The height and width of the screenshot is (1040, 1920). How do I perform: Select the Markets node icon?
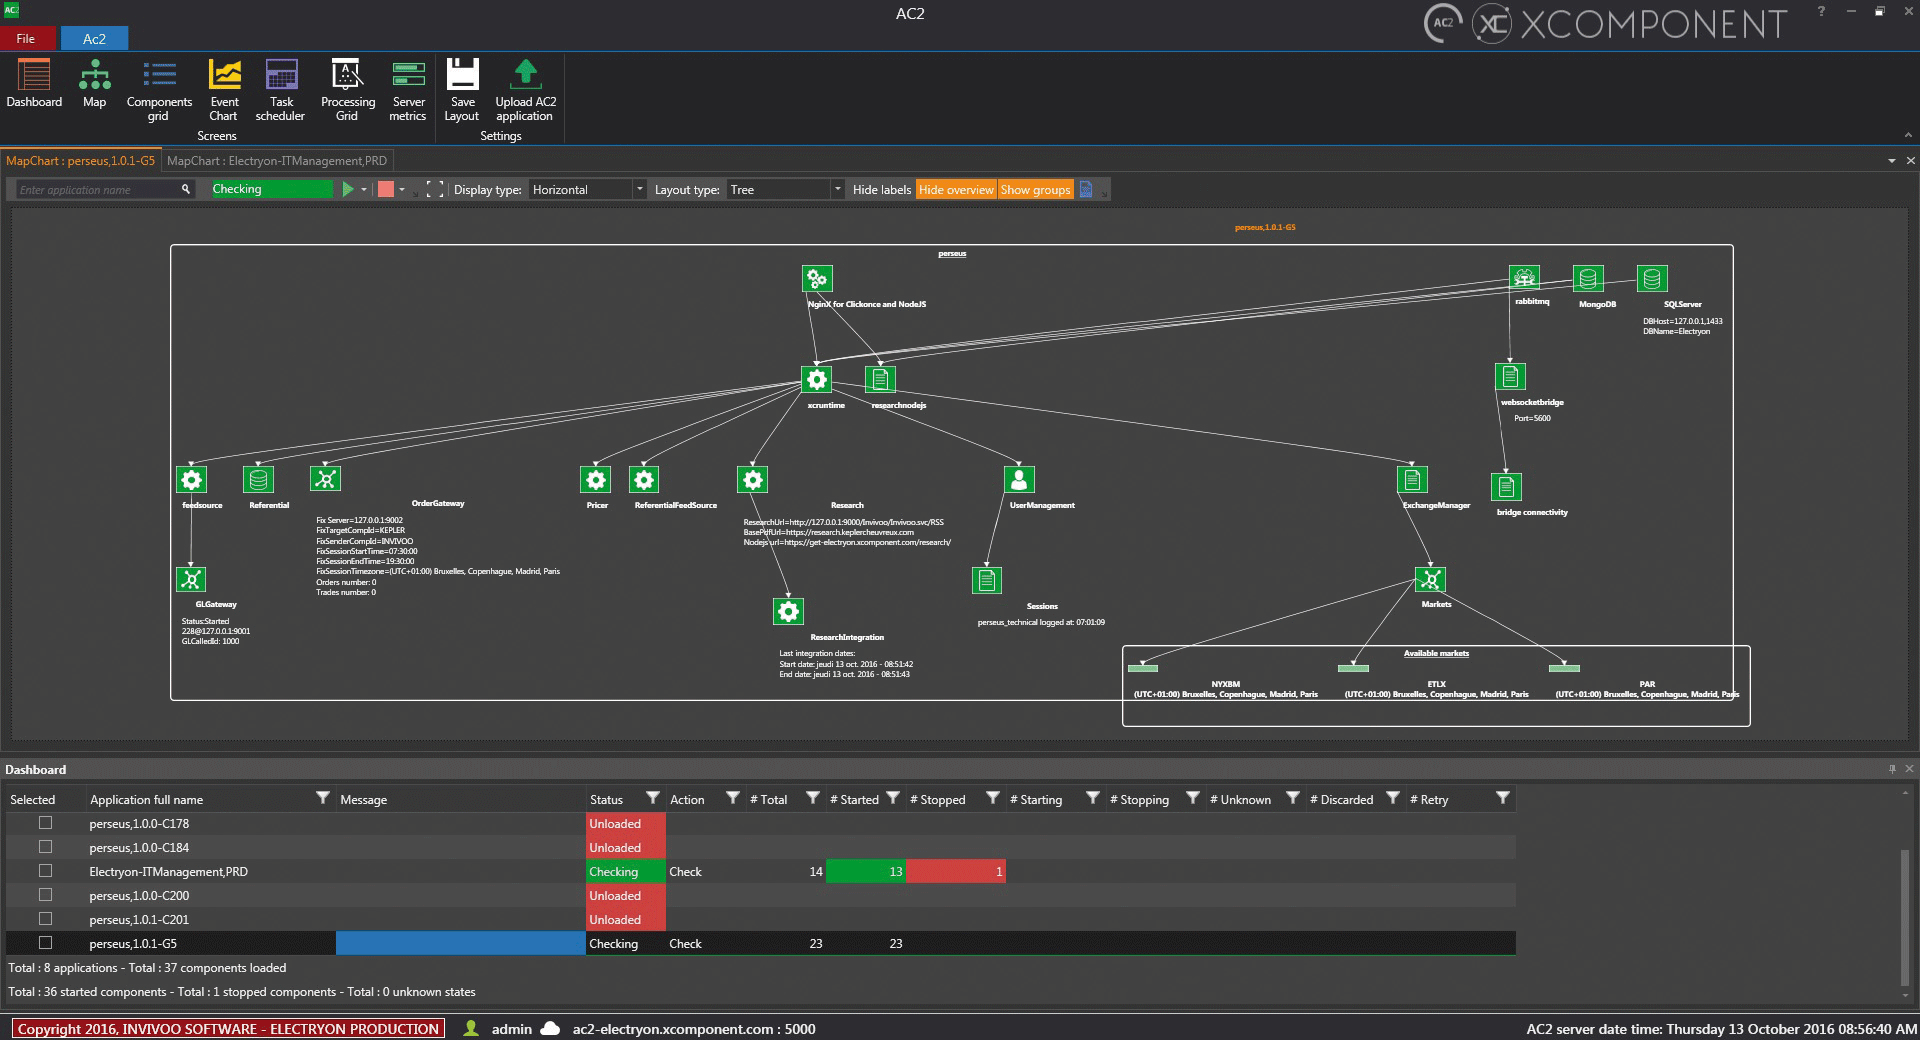(1430, 579)
